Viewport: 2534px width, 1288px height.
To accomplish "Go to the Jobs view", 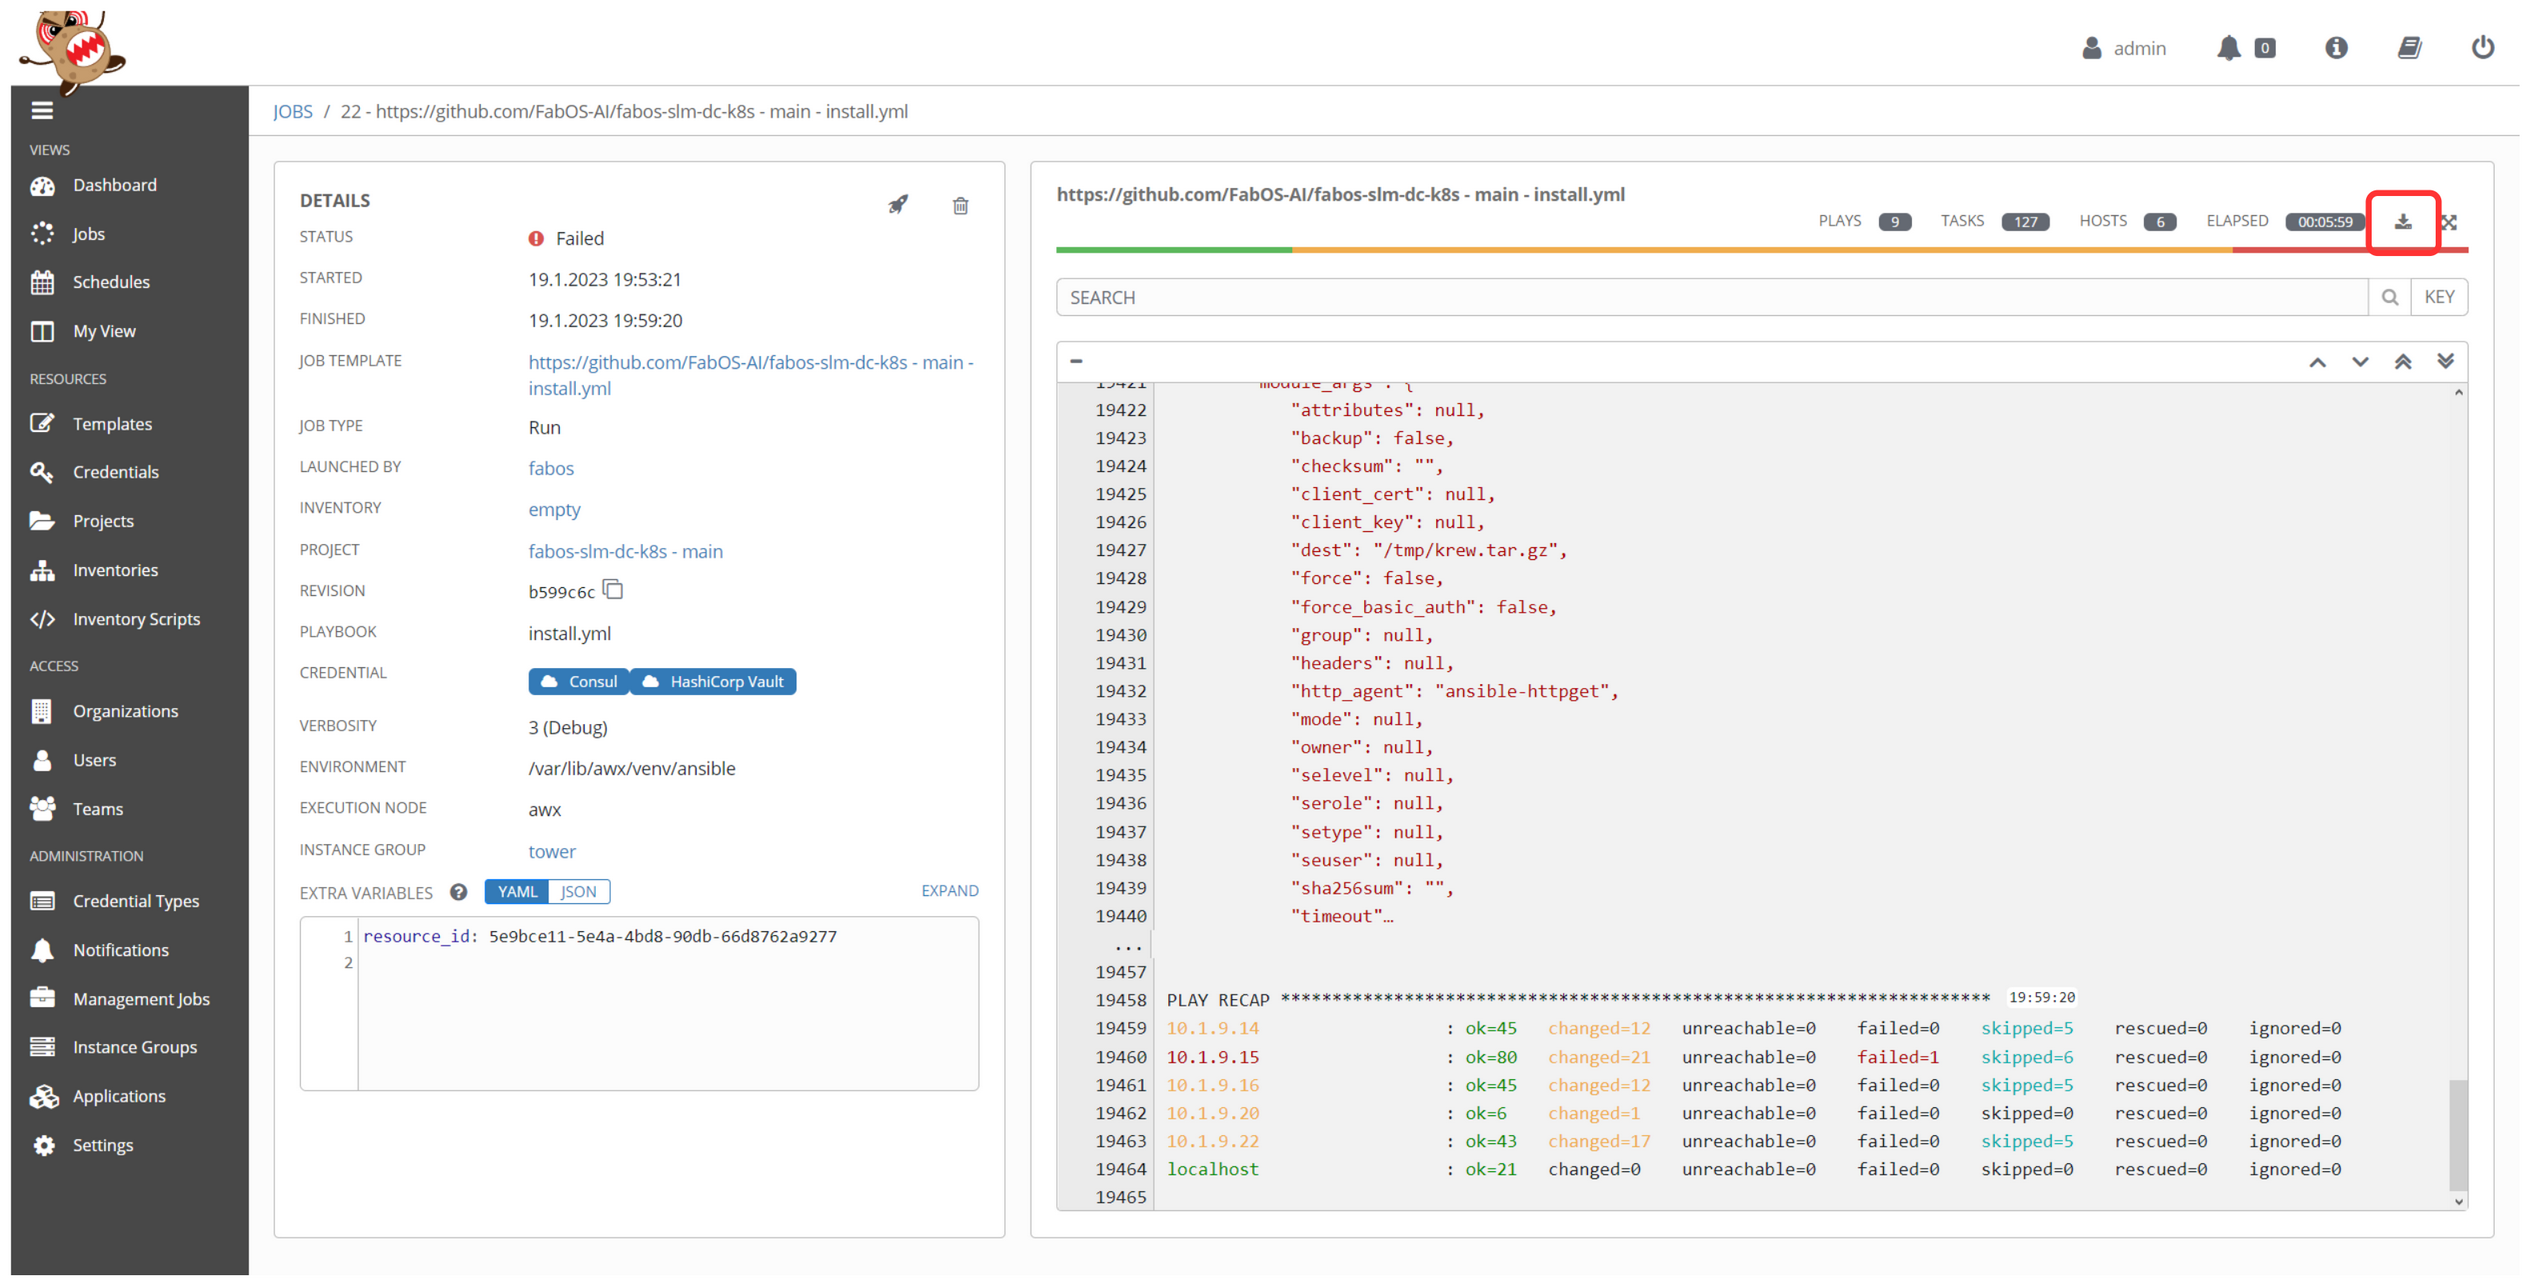I will click(x=87, y=234).
